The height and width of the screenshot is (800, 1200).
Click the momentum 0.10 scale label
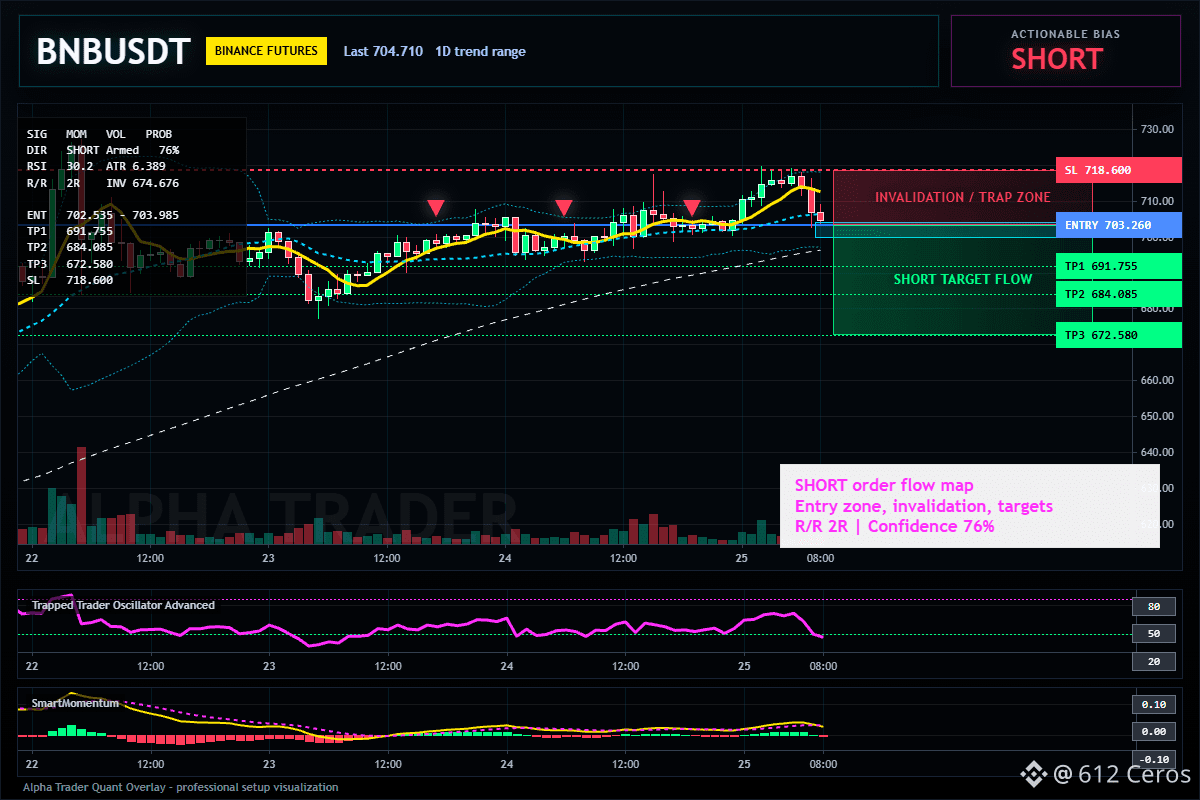tap(1153, 704)
